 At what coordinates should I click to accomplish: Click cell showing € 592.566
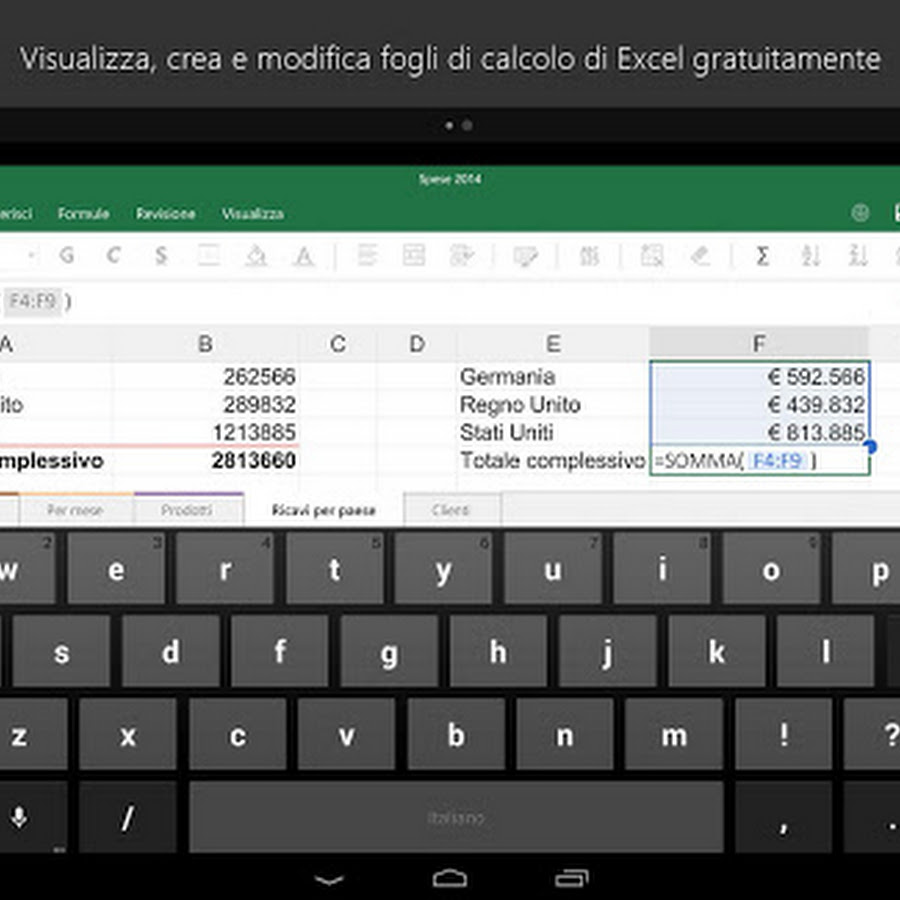pos(760,377)
